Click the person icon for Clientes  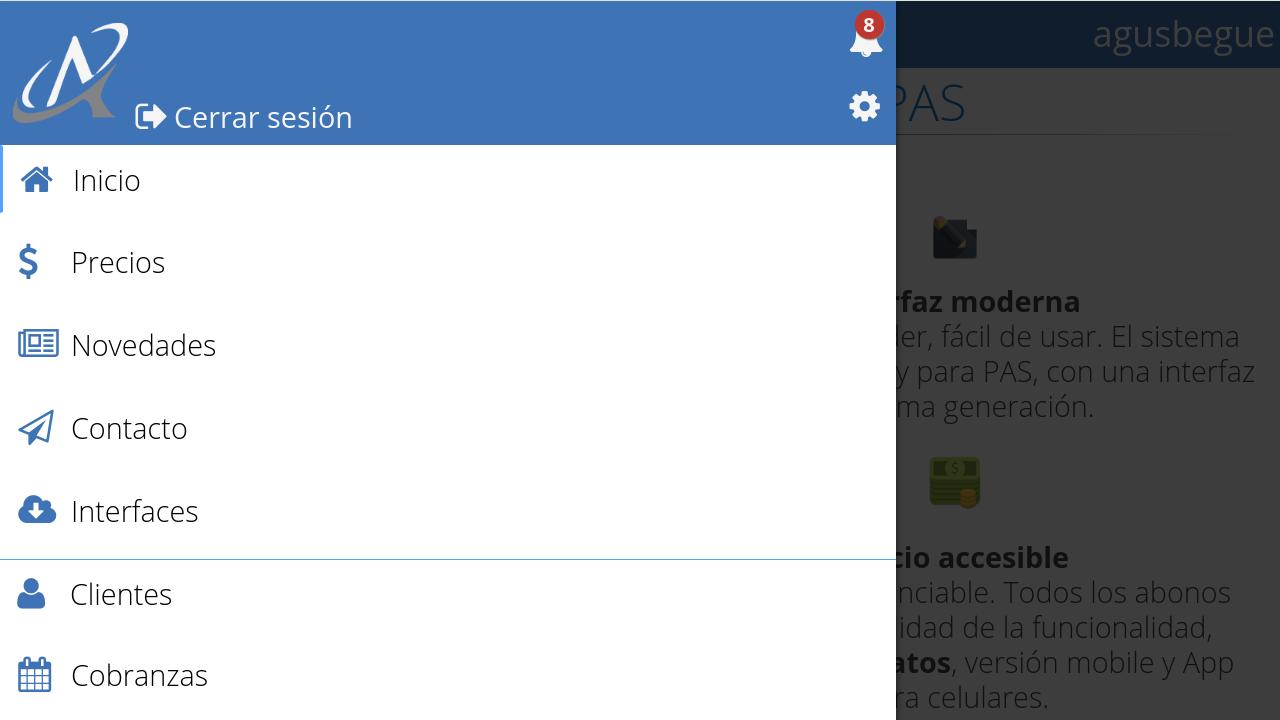tap(31, 593)
